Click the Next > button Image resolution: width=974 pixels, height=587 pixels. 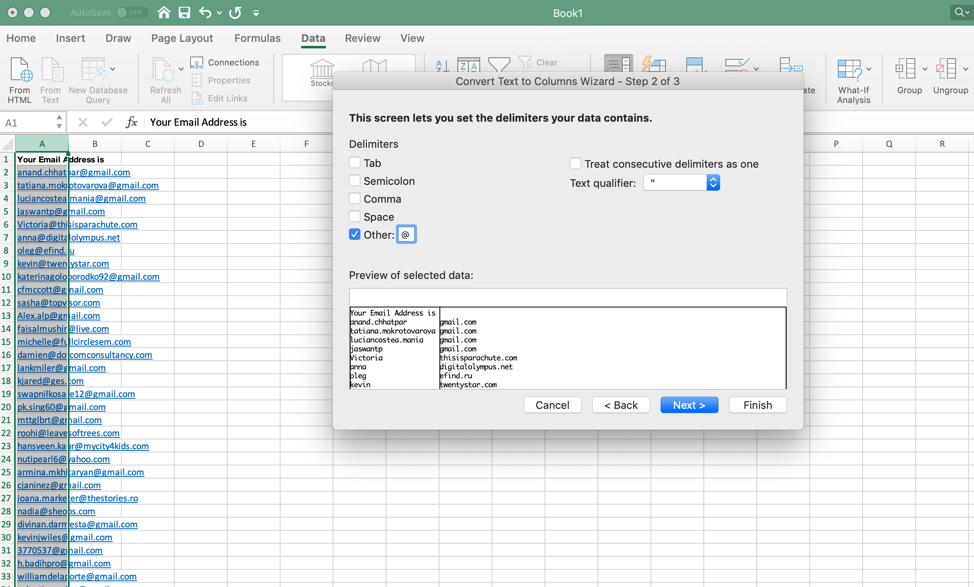pos(689,405)
